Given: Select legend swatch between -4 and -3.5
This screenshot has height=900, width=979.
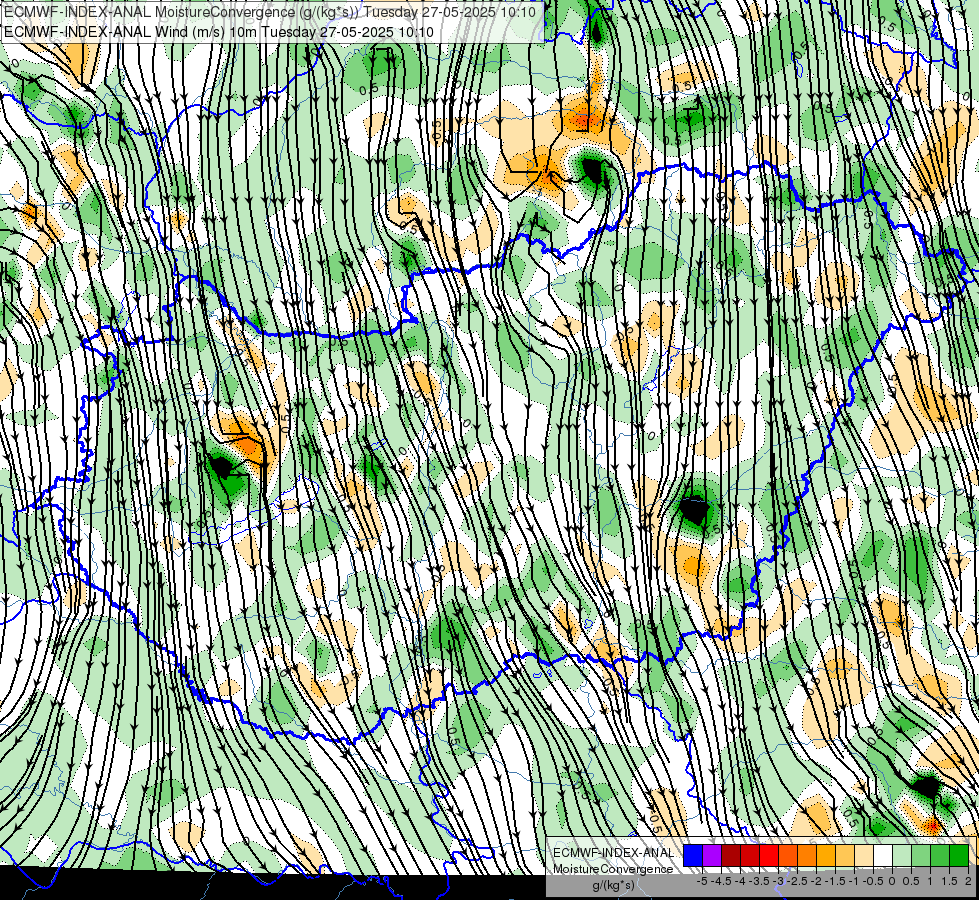Looking at the screenshot, I should [x=750, y=856].
